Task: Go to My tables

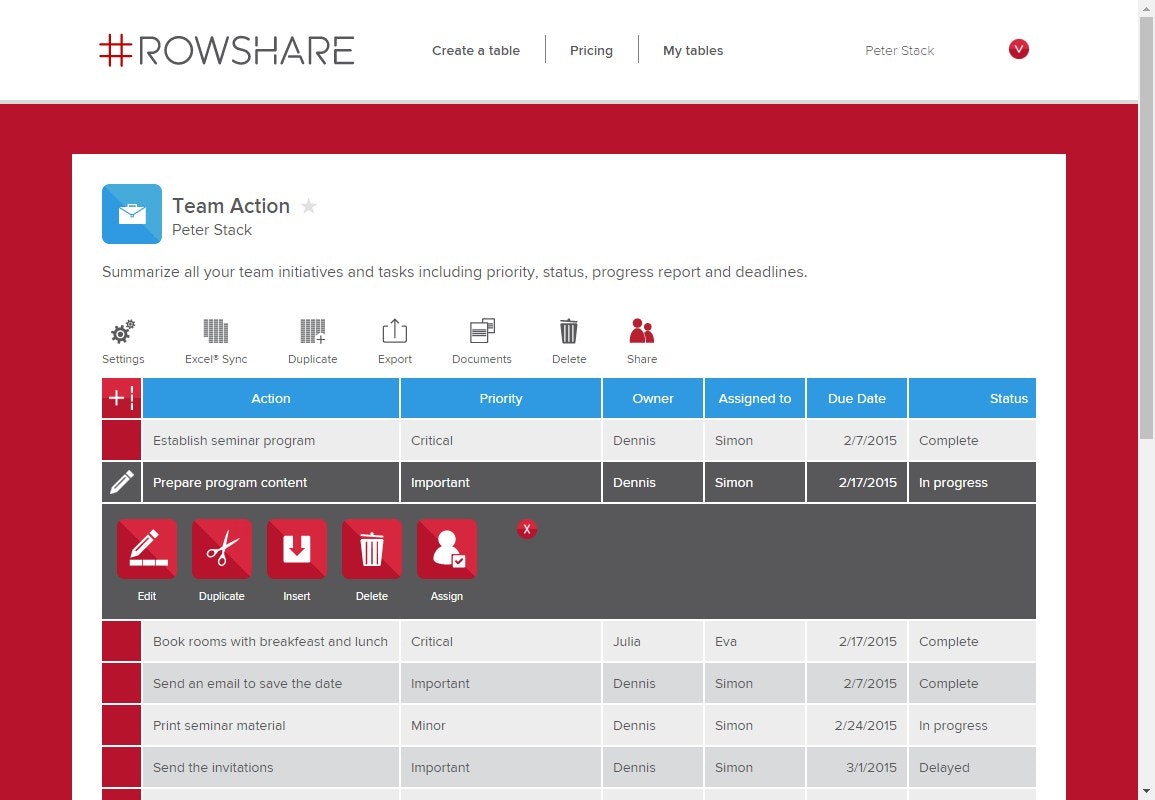Action: click(x=693, y=50)
